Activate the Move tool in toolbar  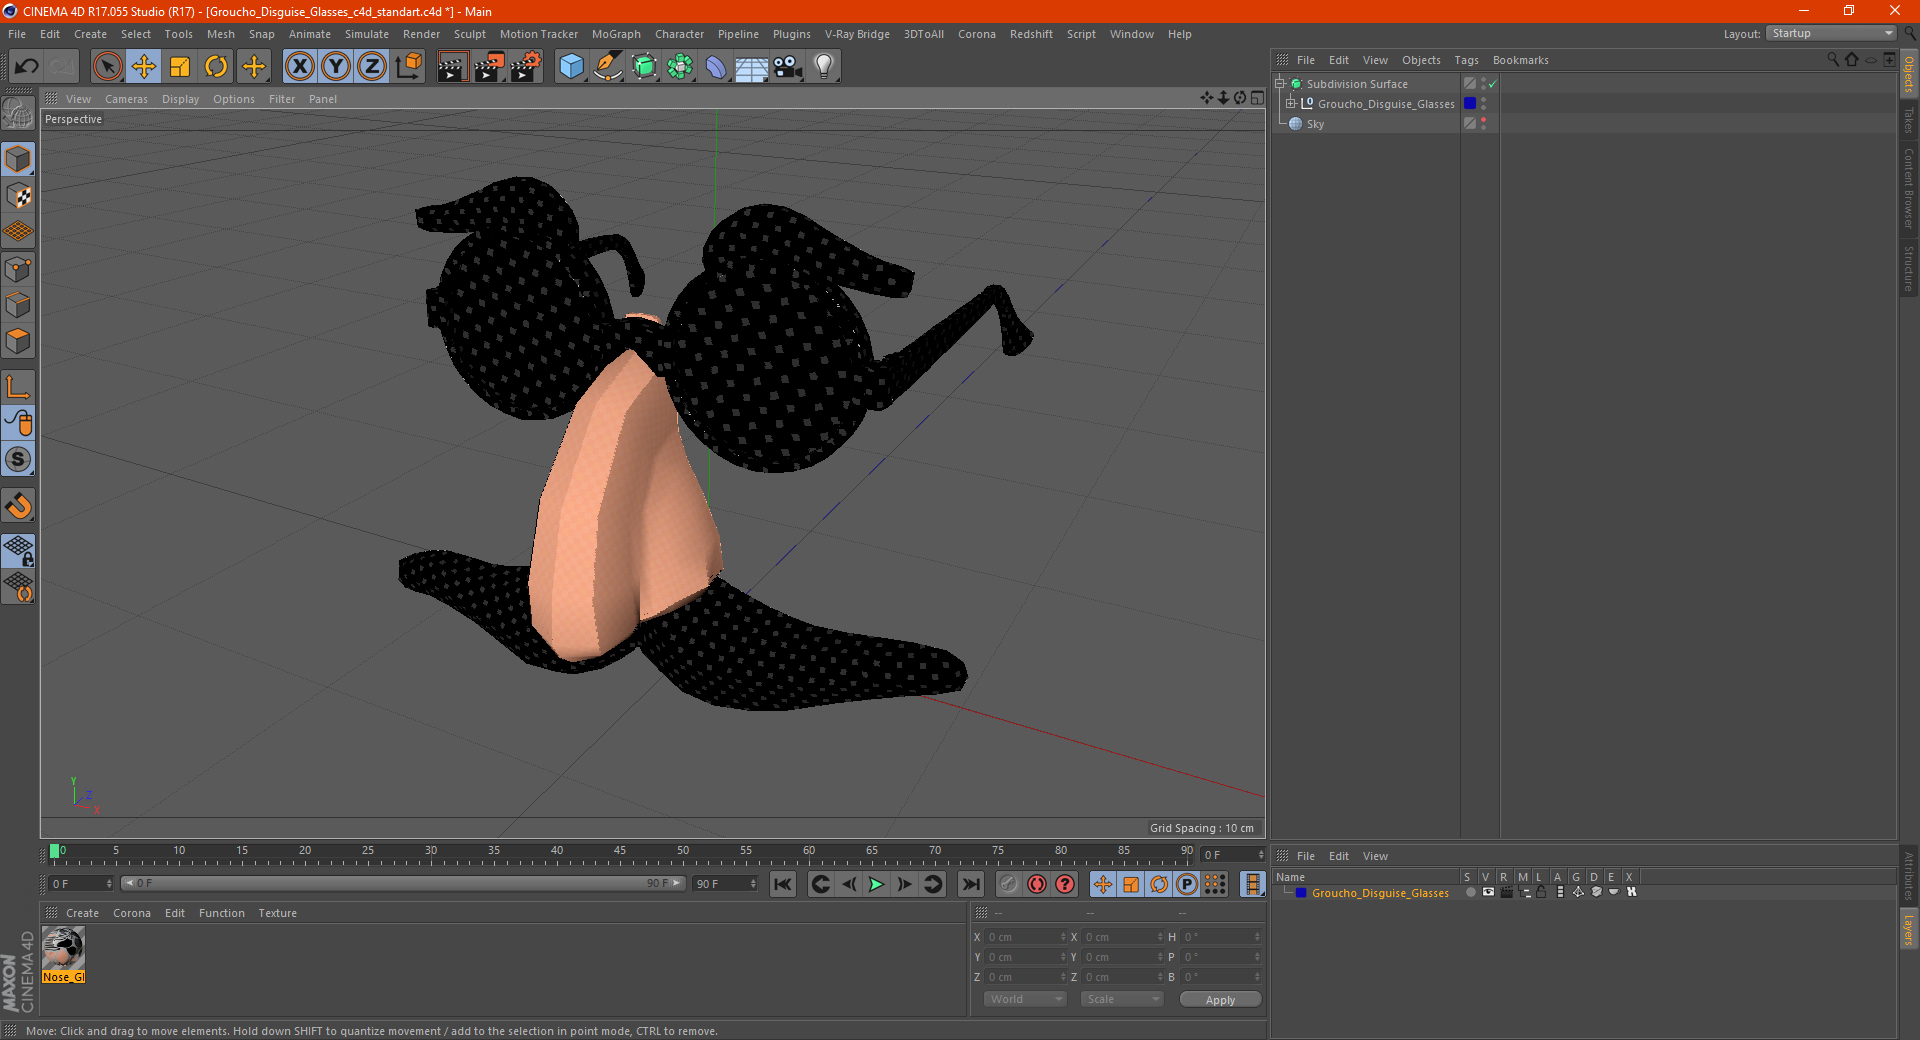pyautogui.click(x=144, y=67)
